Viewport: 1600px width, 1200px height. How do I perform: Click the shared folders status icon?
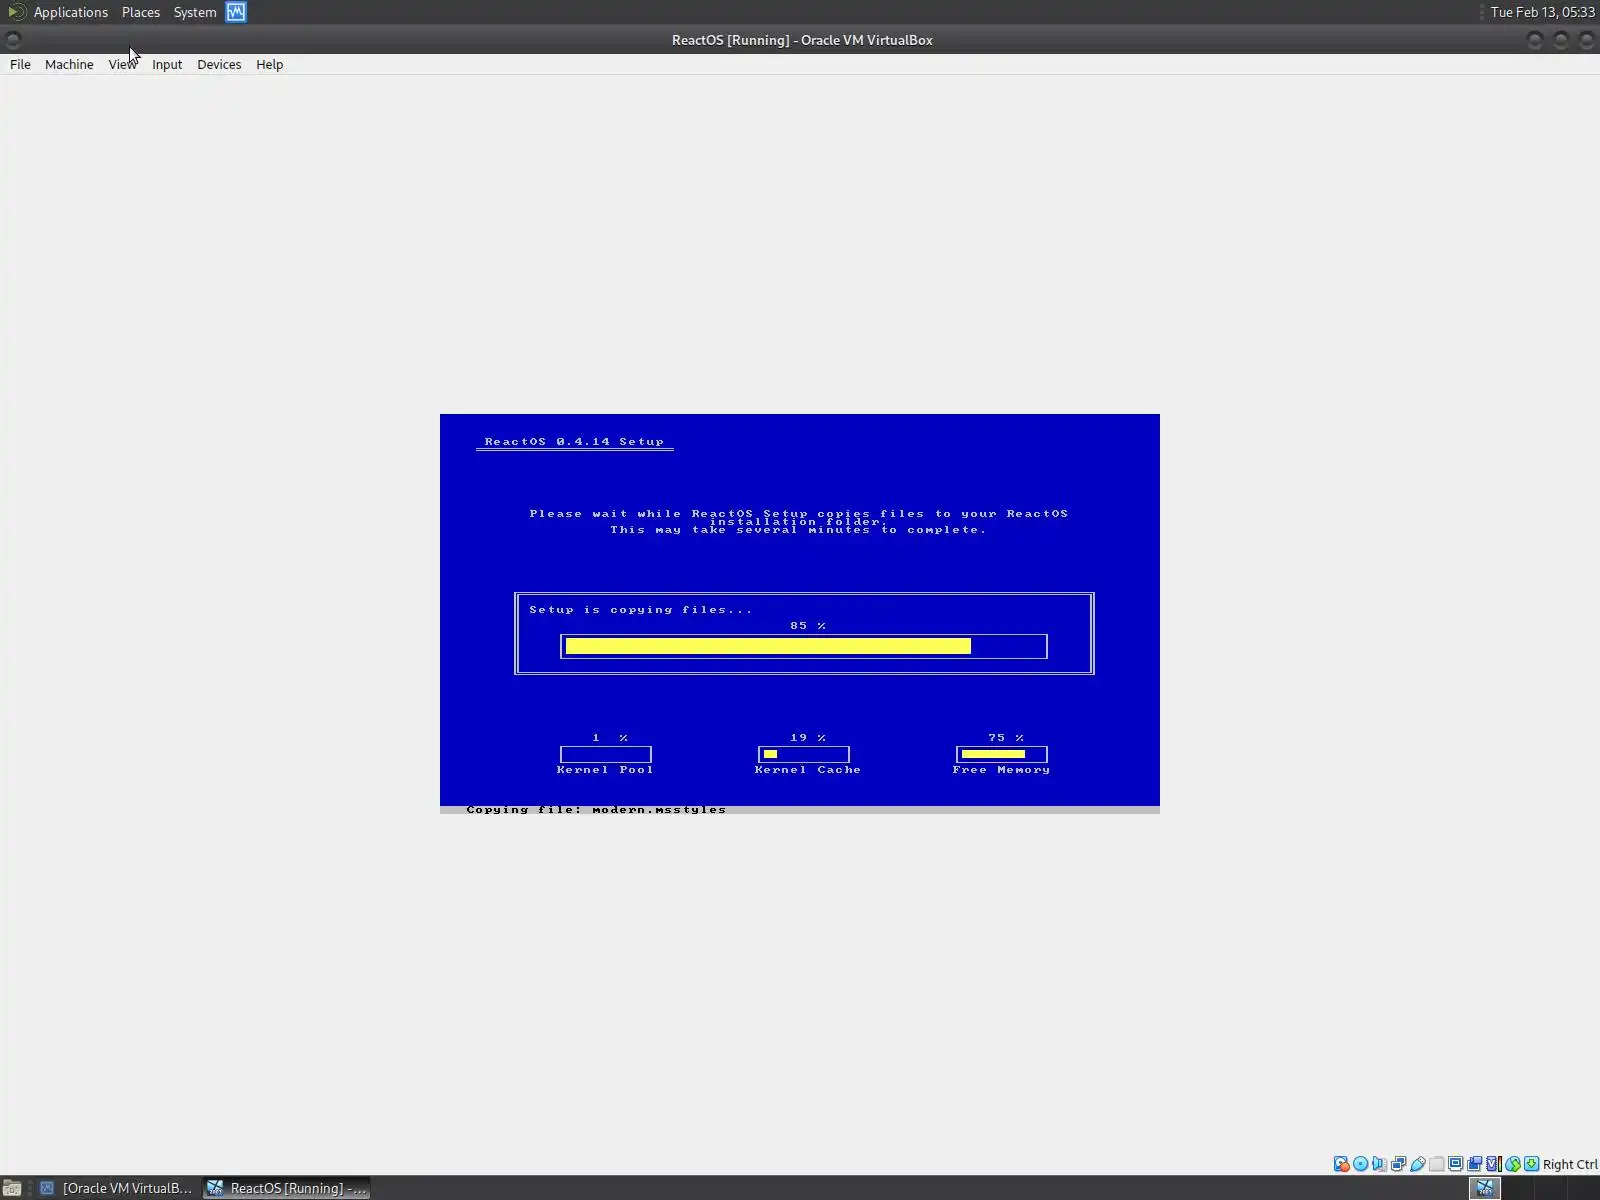coord(1437,1164)
